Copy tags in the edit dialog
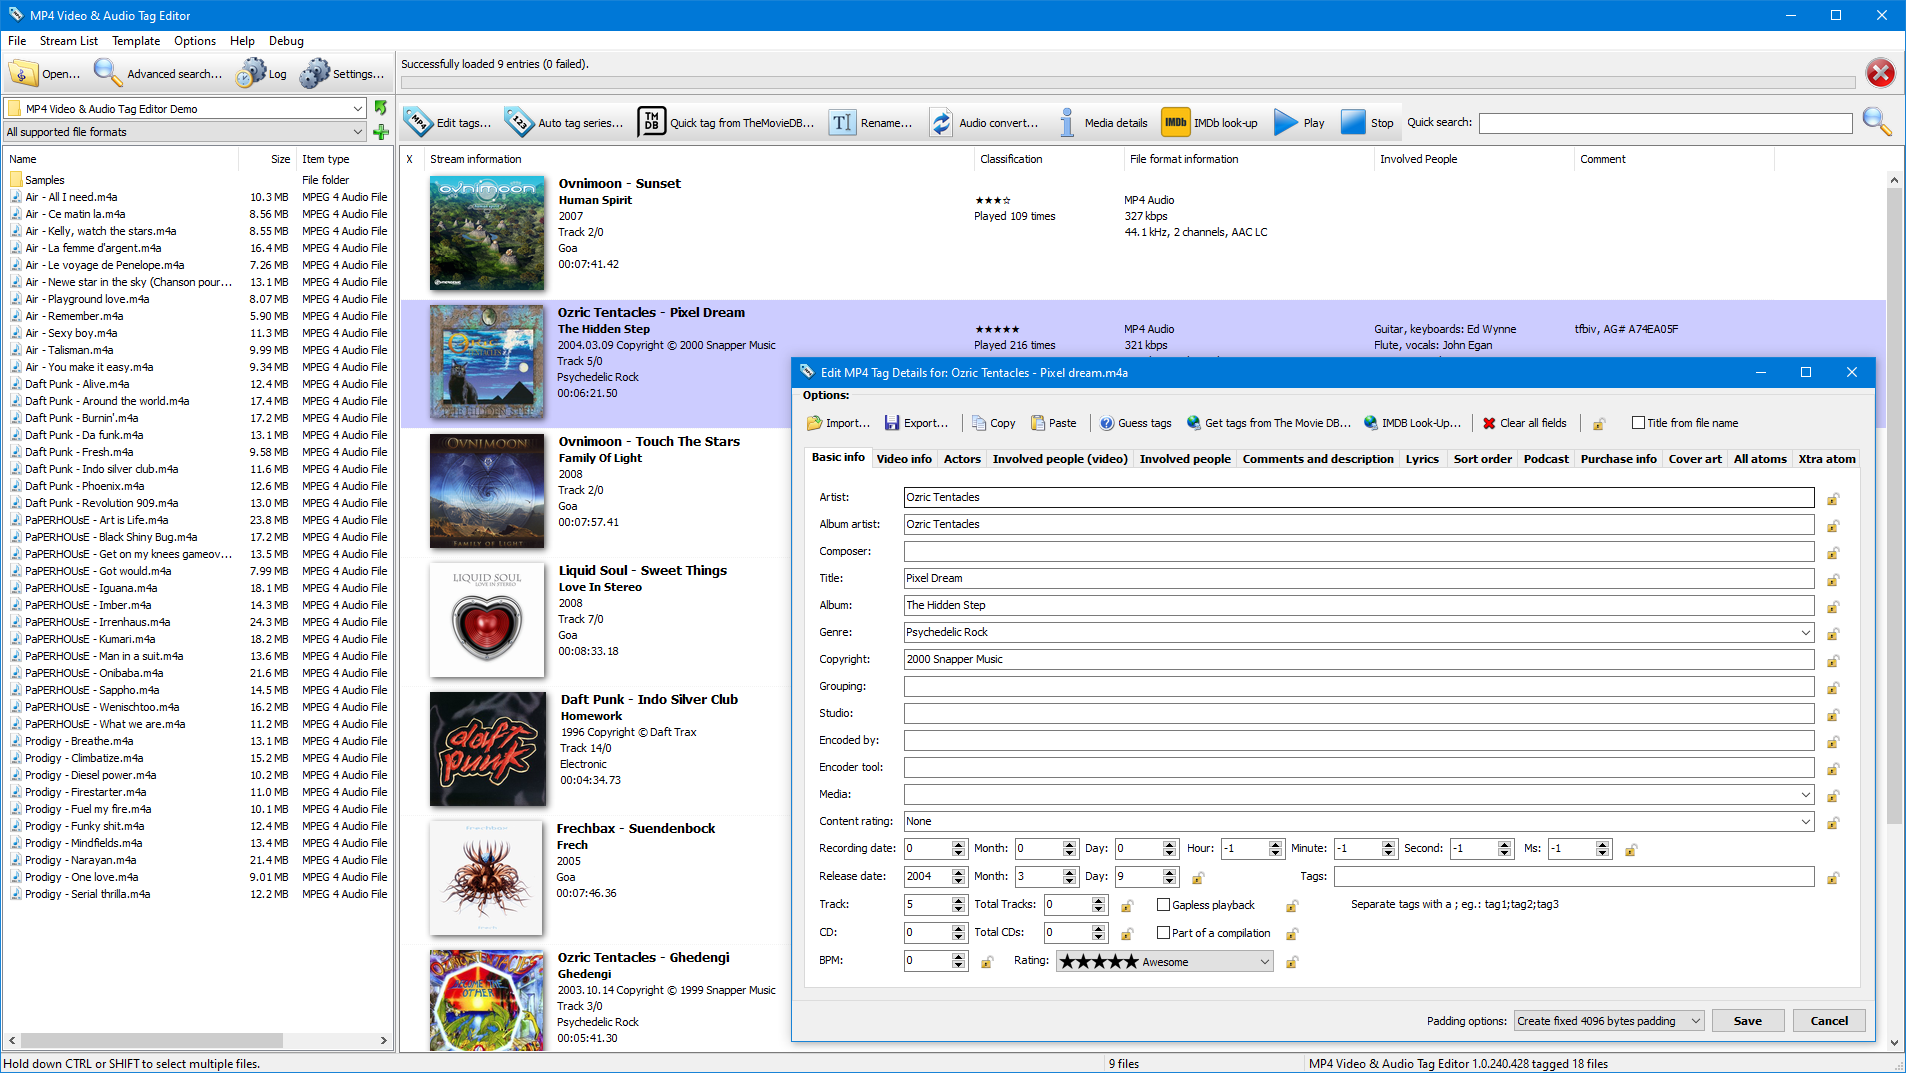The image size is (1906, 1073). tap(993, 423)
